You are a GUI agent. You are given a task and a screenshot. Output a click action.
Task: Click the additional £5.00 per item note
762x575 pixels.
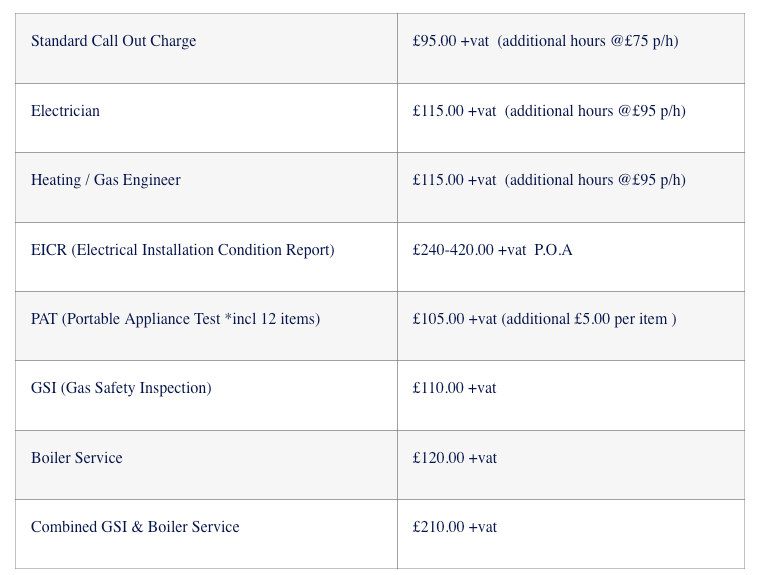click(x=589, y=320)
